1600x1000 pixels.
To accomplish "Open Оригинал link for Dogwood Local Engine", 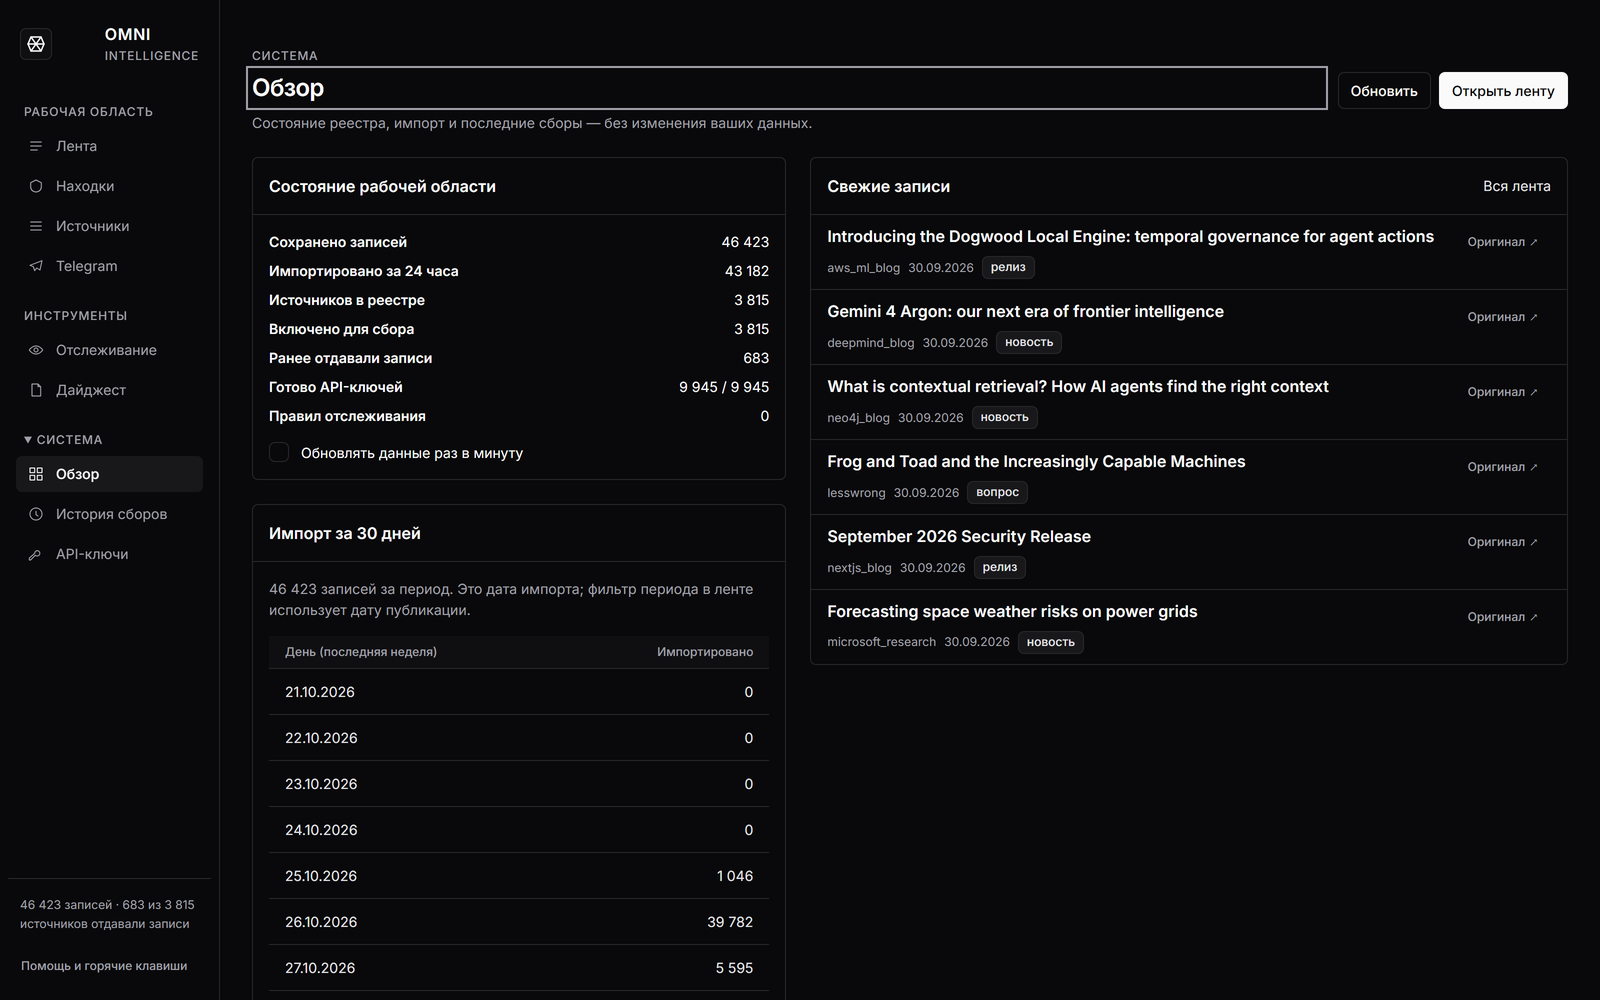I will [x=1502, y=242].
